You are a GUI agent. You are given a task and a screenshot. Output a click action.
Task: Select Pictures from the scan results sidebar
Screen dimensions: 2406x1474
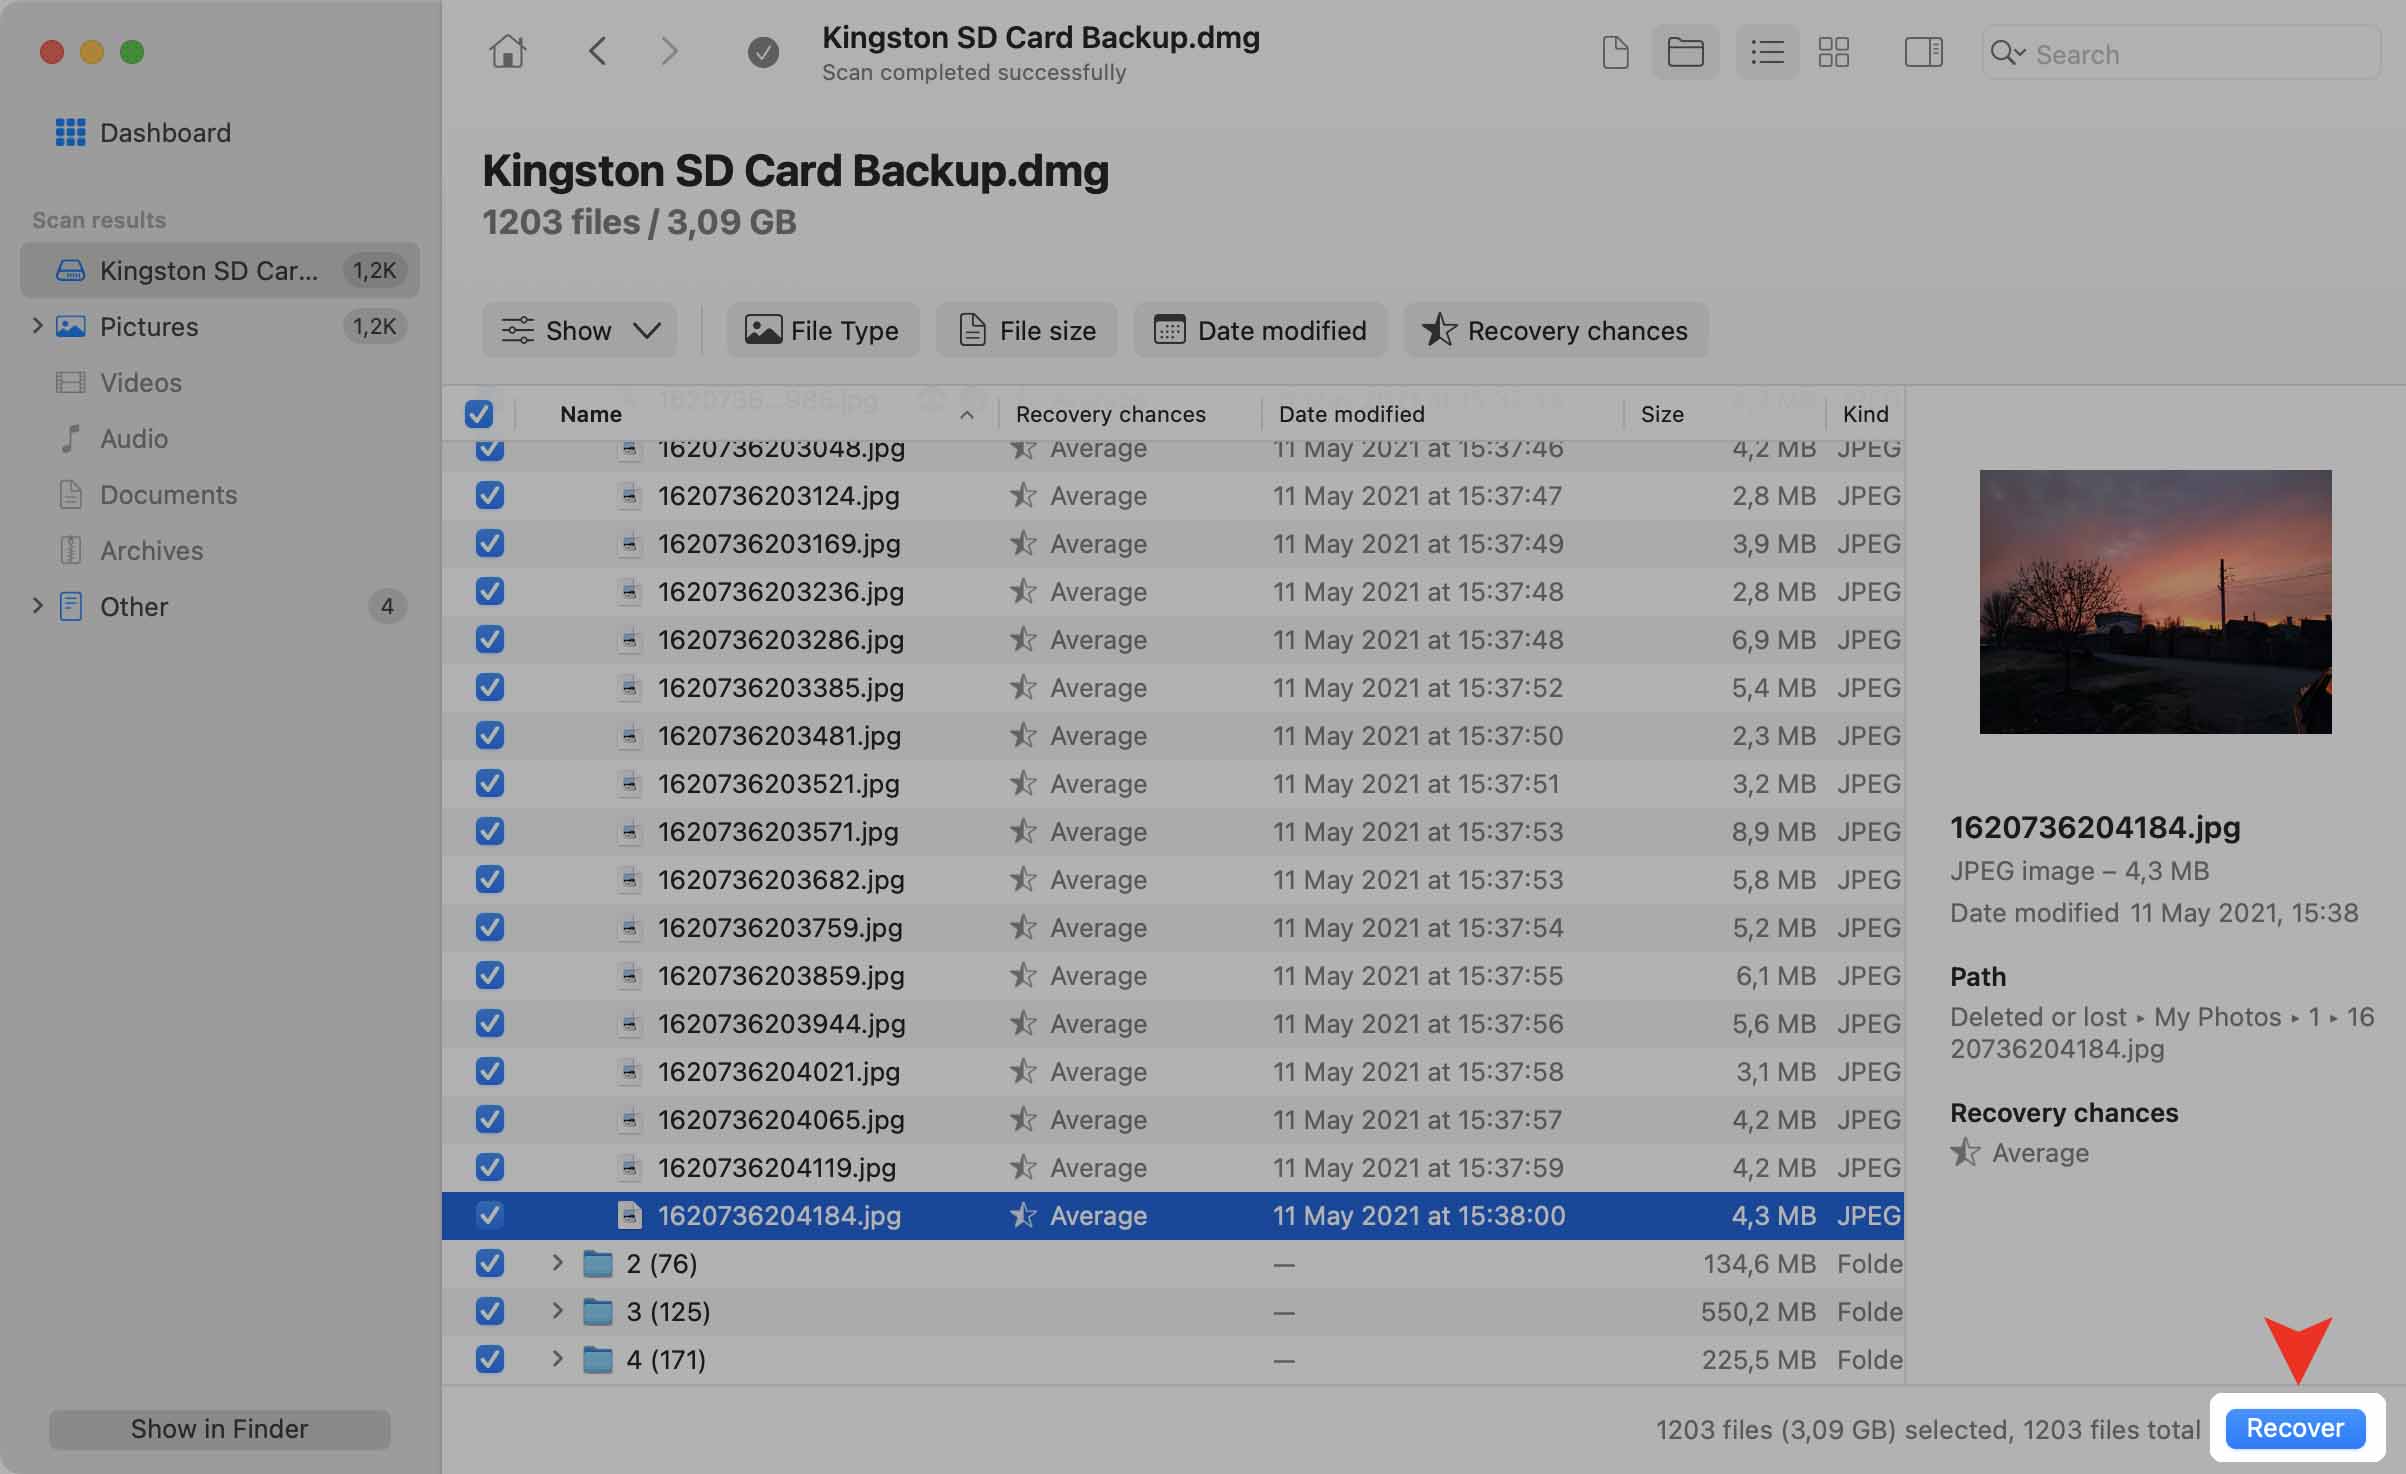[x=150, y=325]
